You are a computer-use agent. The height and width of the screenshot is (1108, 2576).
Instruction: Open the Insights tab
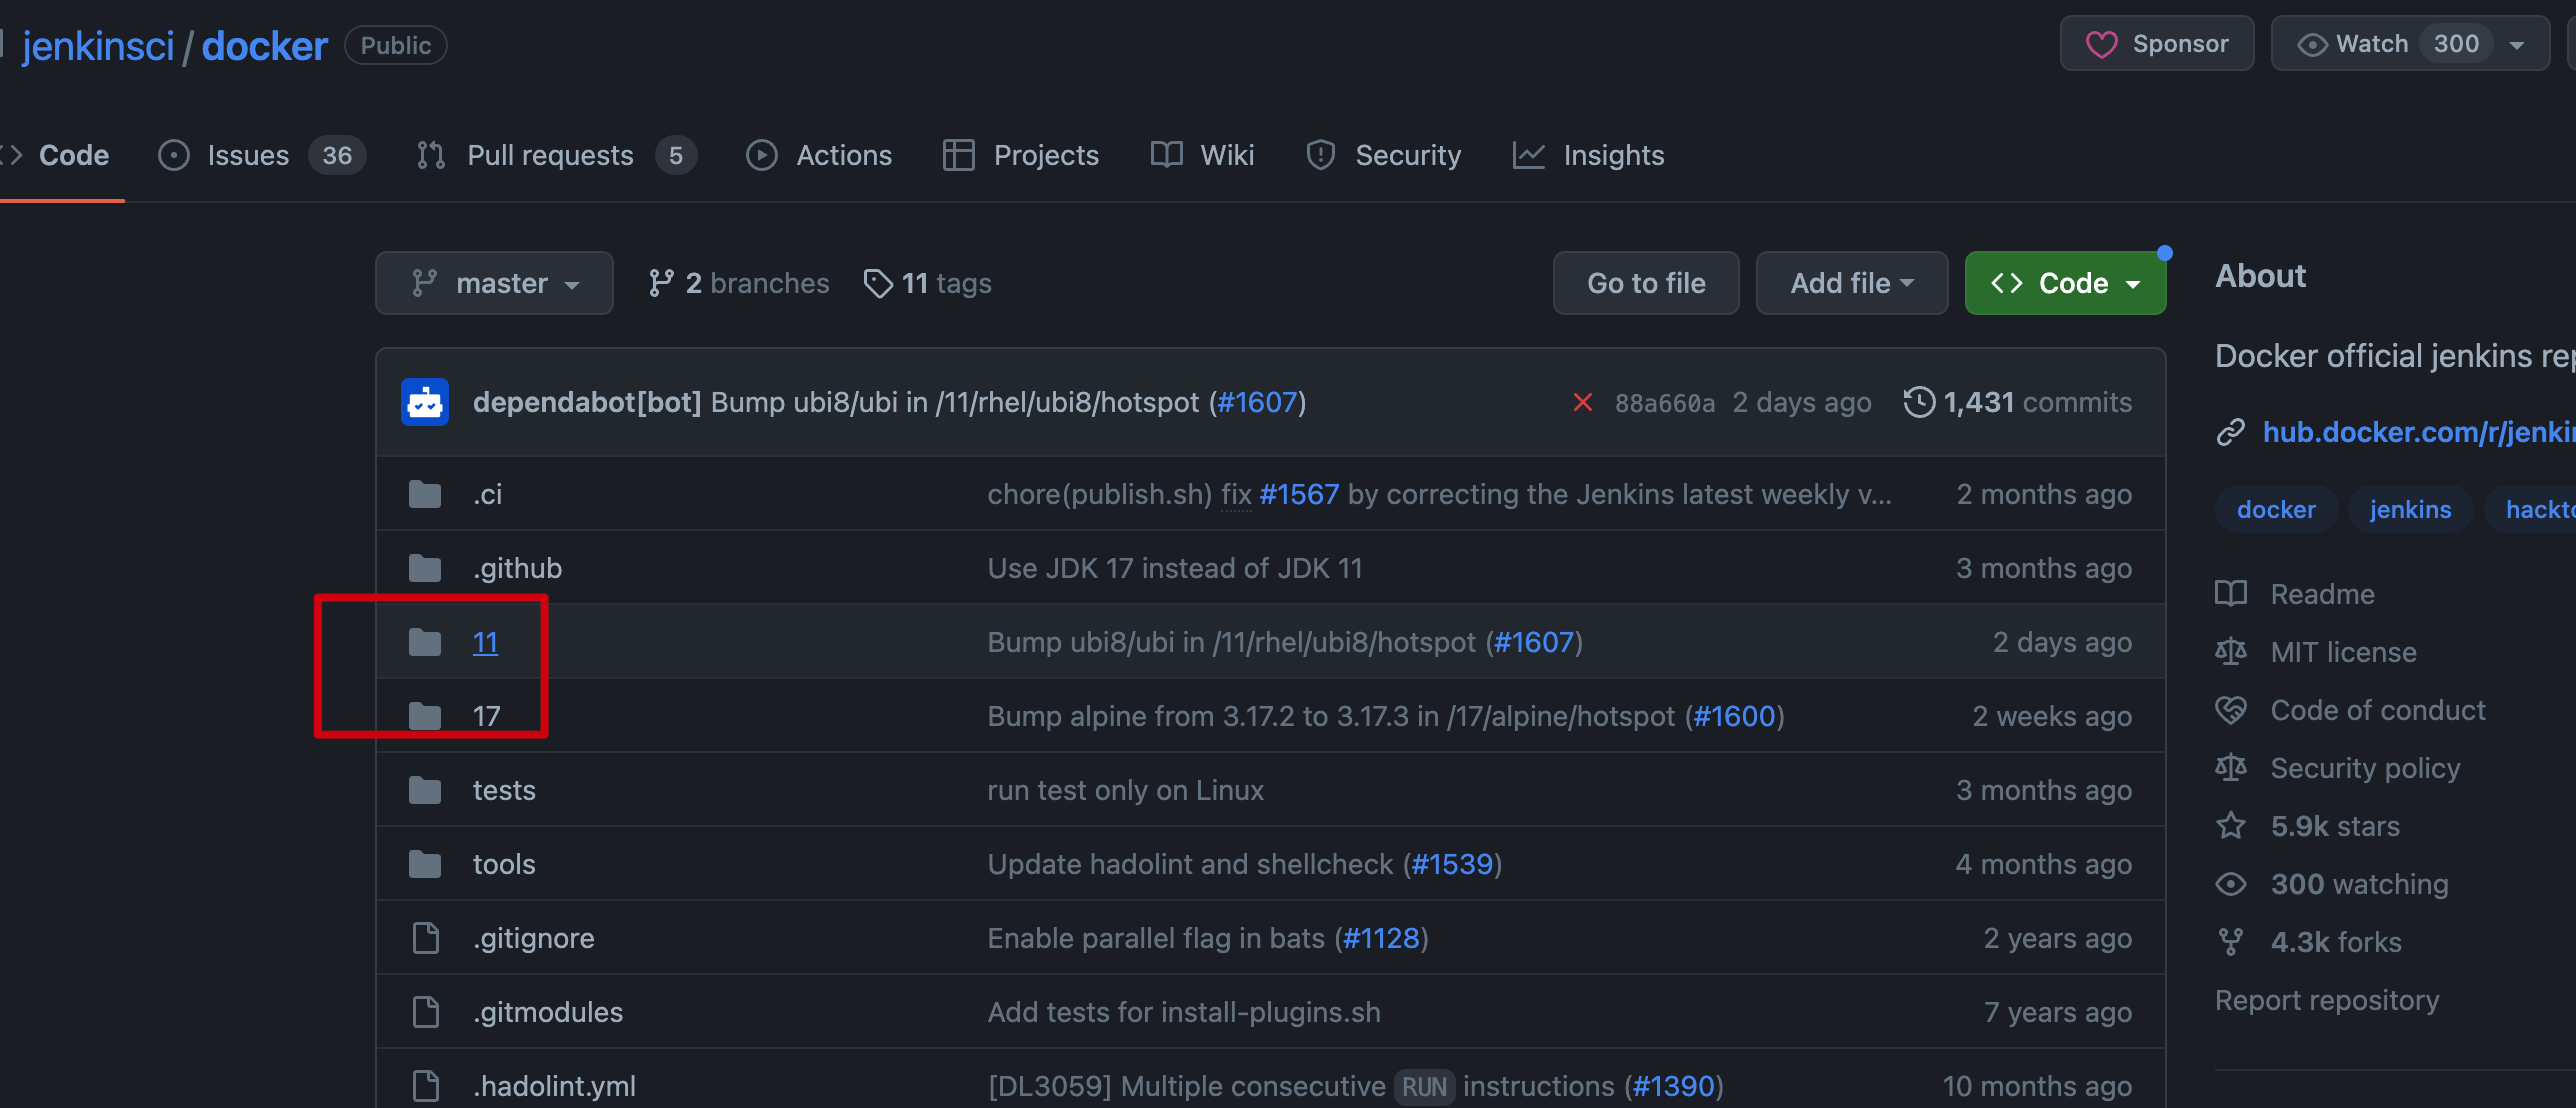click(x=1589, y=155)
